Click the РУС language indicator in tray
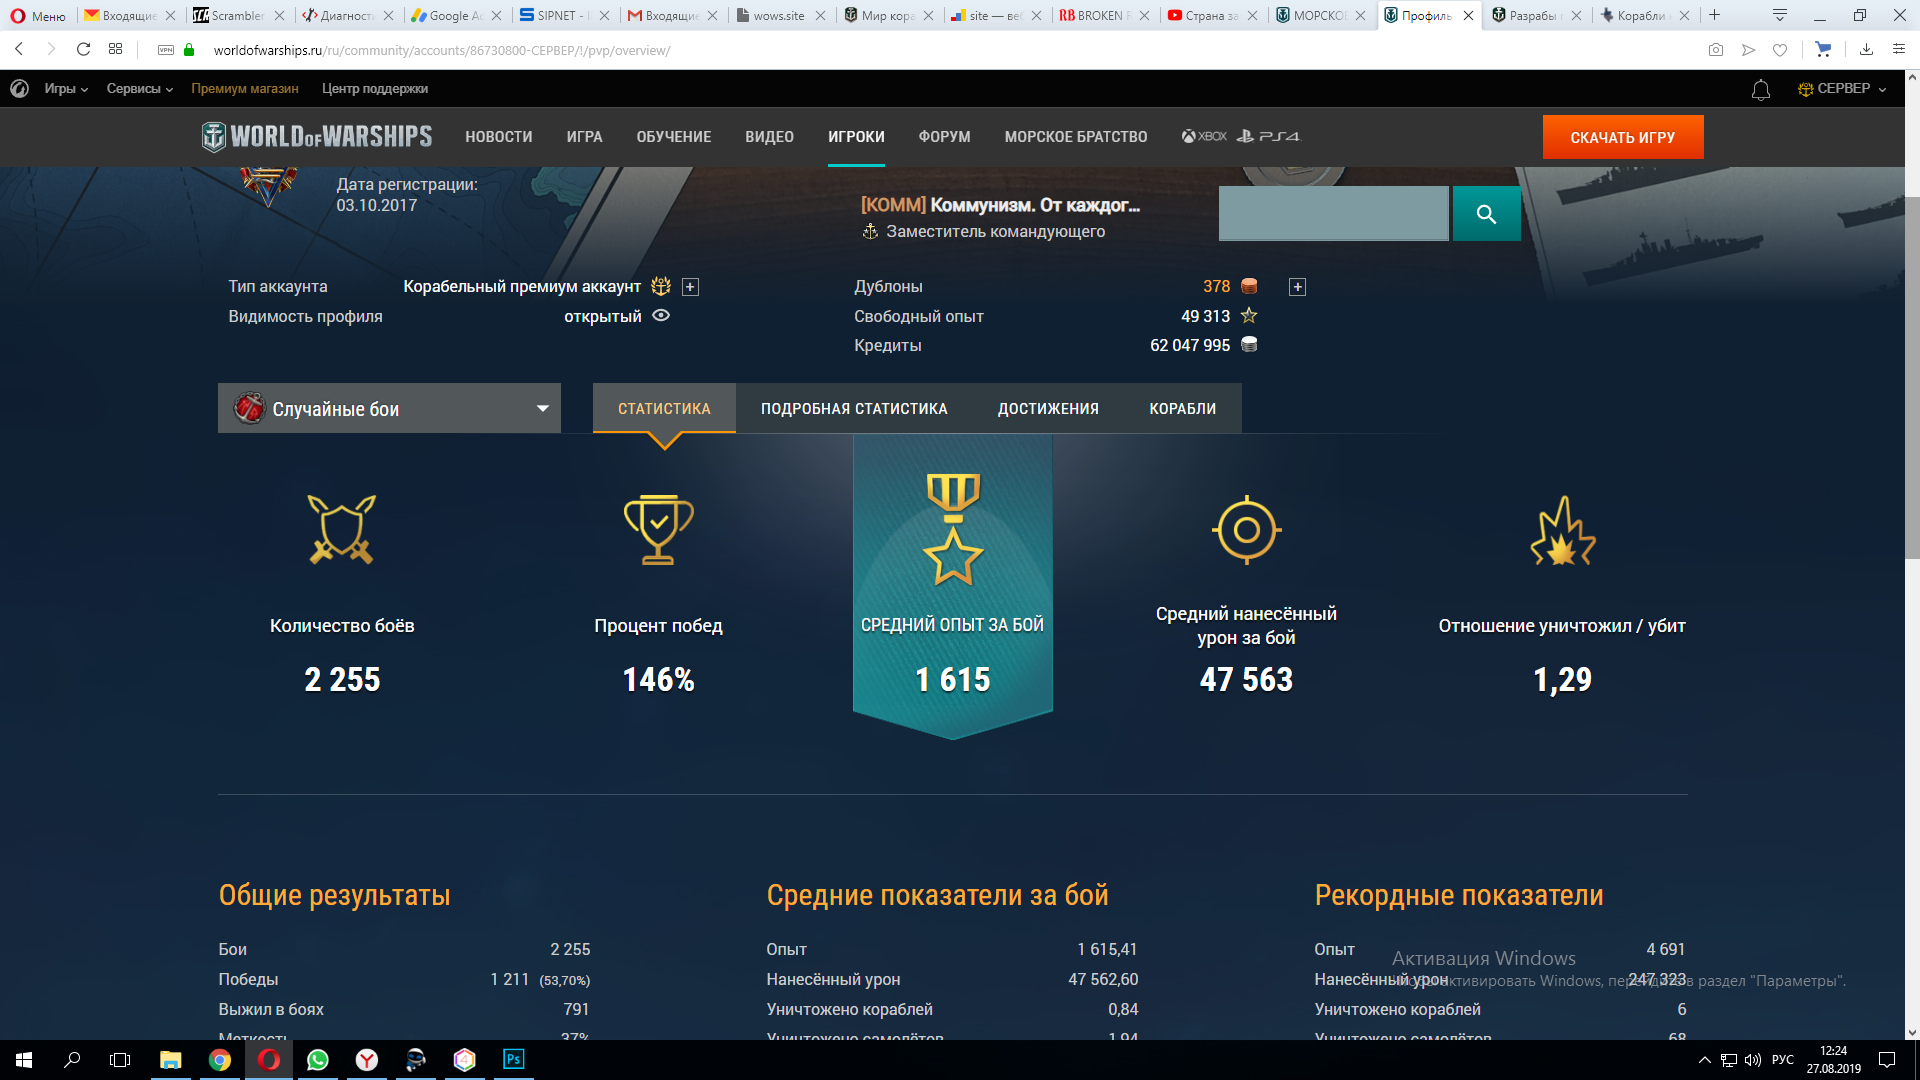The image size is (1920, 1080). pyautogui.click(x=1783, y=1060)
